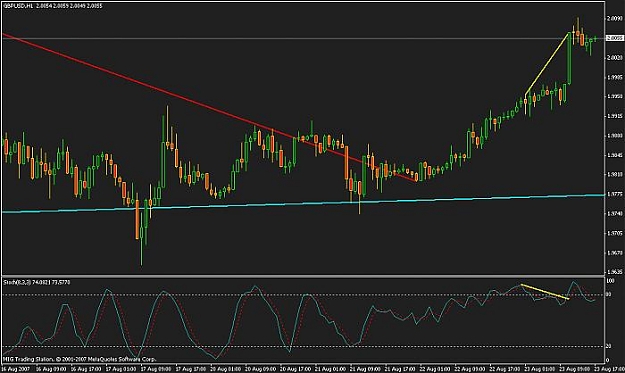
Task: Click the Stochastic 80 level label
Action: click(x=609, y=294)
